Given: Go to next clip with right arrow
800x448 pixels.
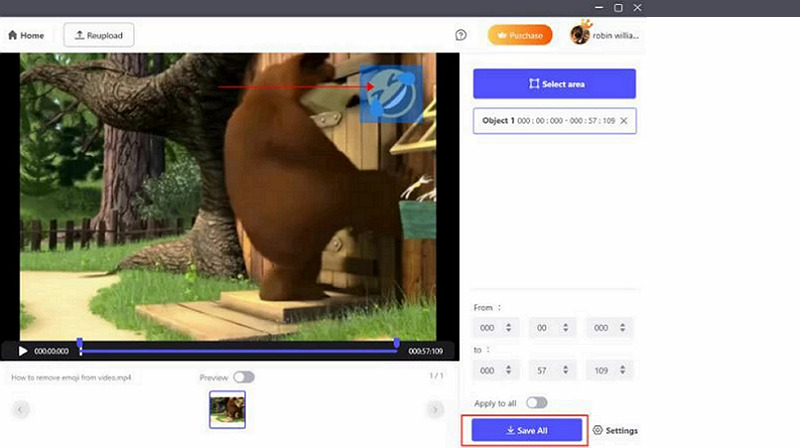Looking at the screenshot, I should coord(435,409).
